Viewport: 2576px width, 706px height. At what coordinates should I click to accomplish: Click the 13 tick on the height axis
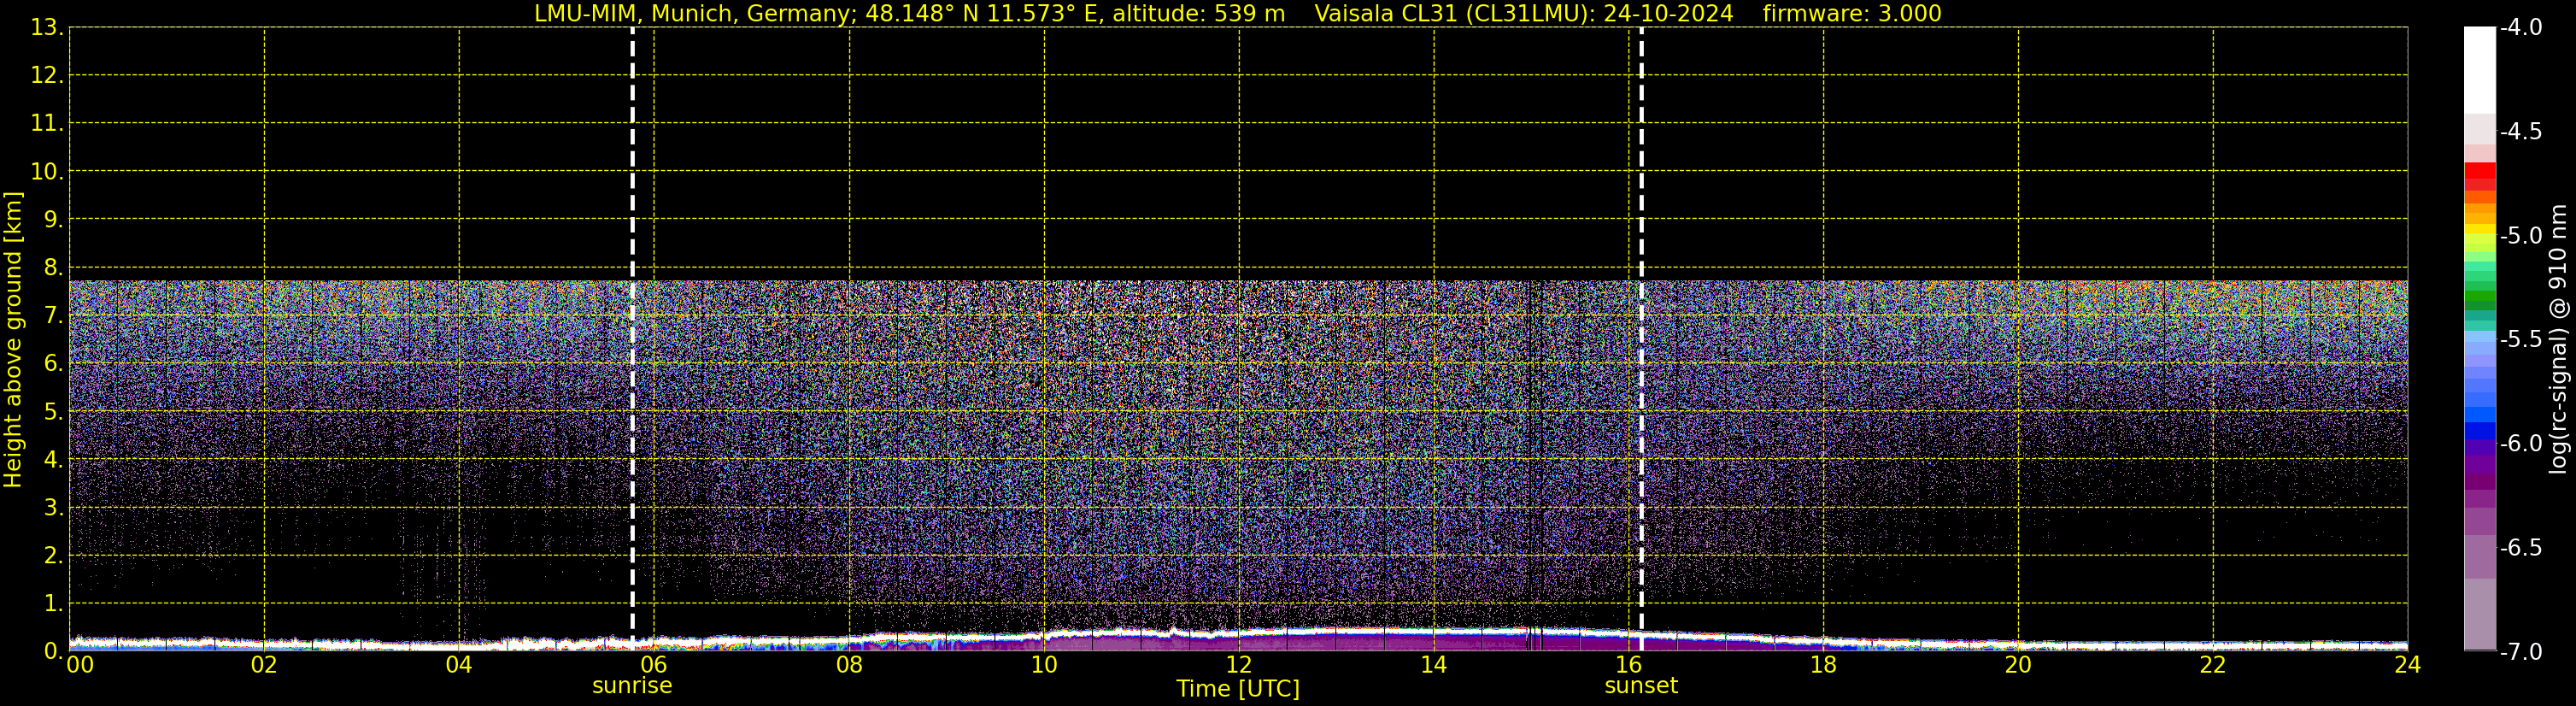pos(45,28)
